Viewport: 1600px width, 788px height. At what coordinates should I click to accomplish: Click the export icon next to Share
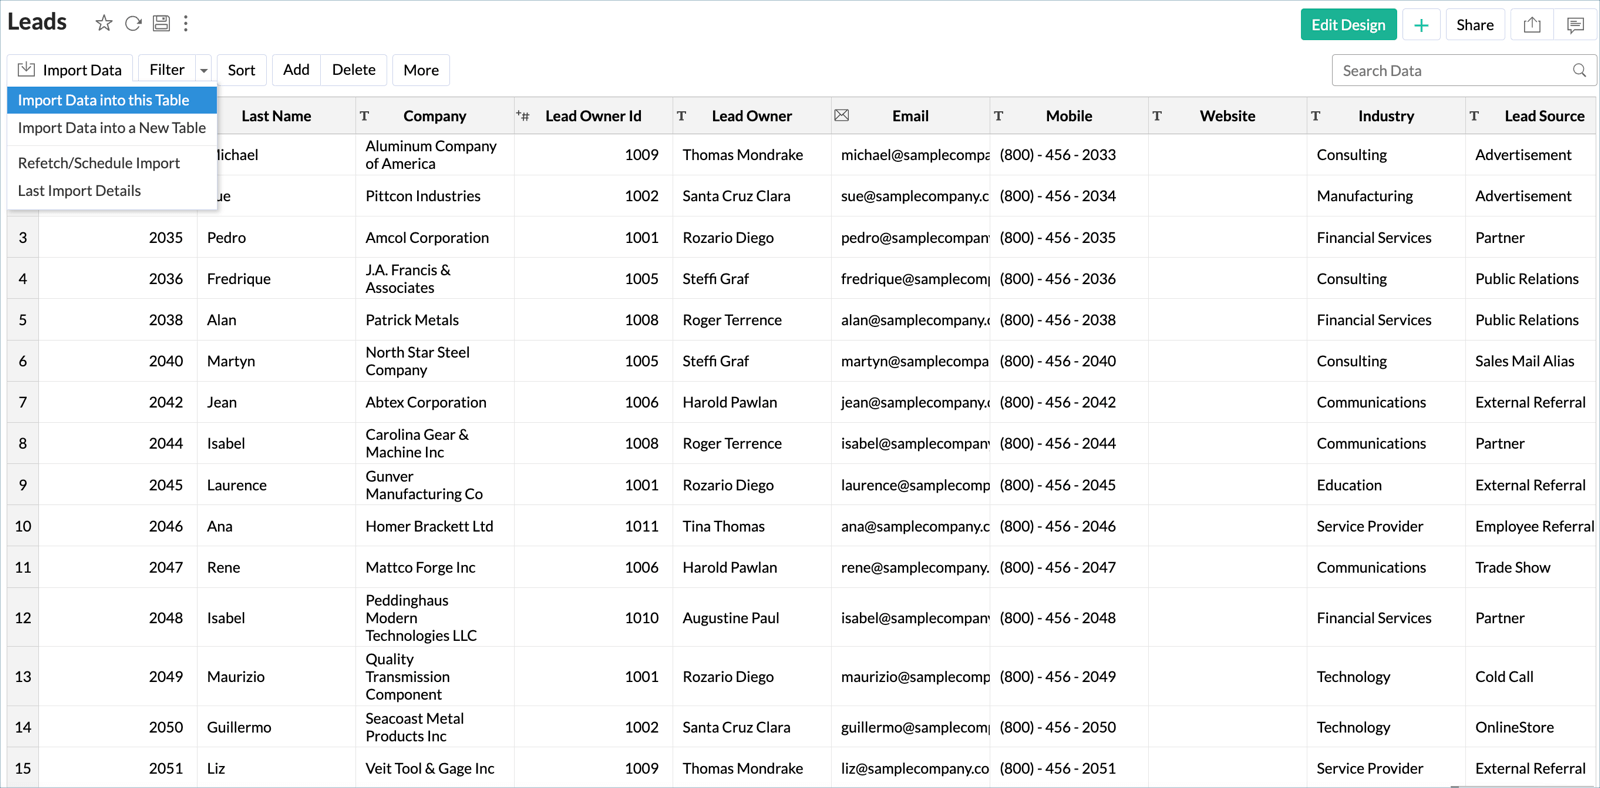tap(1532, 25)
